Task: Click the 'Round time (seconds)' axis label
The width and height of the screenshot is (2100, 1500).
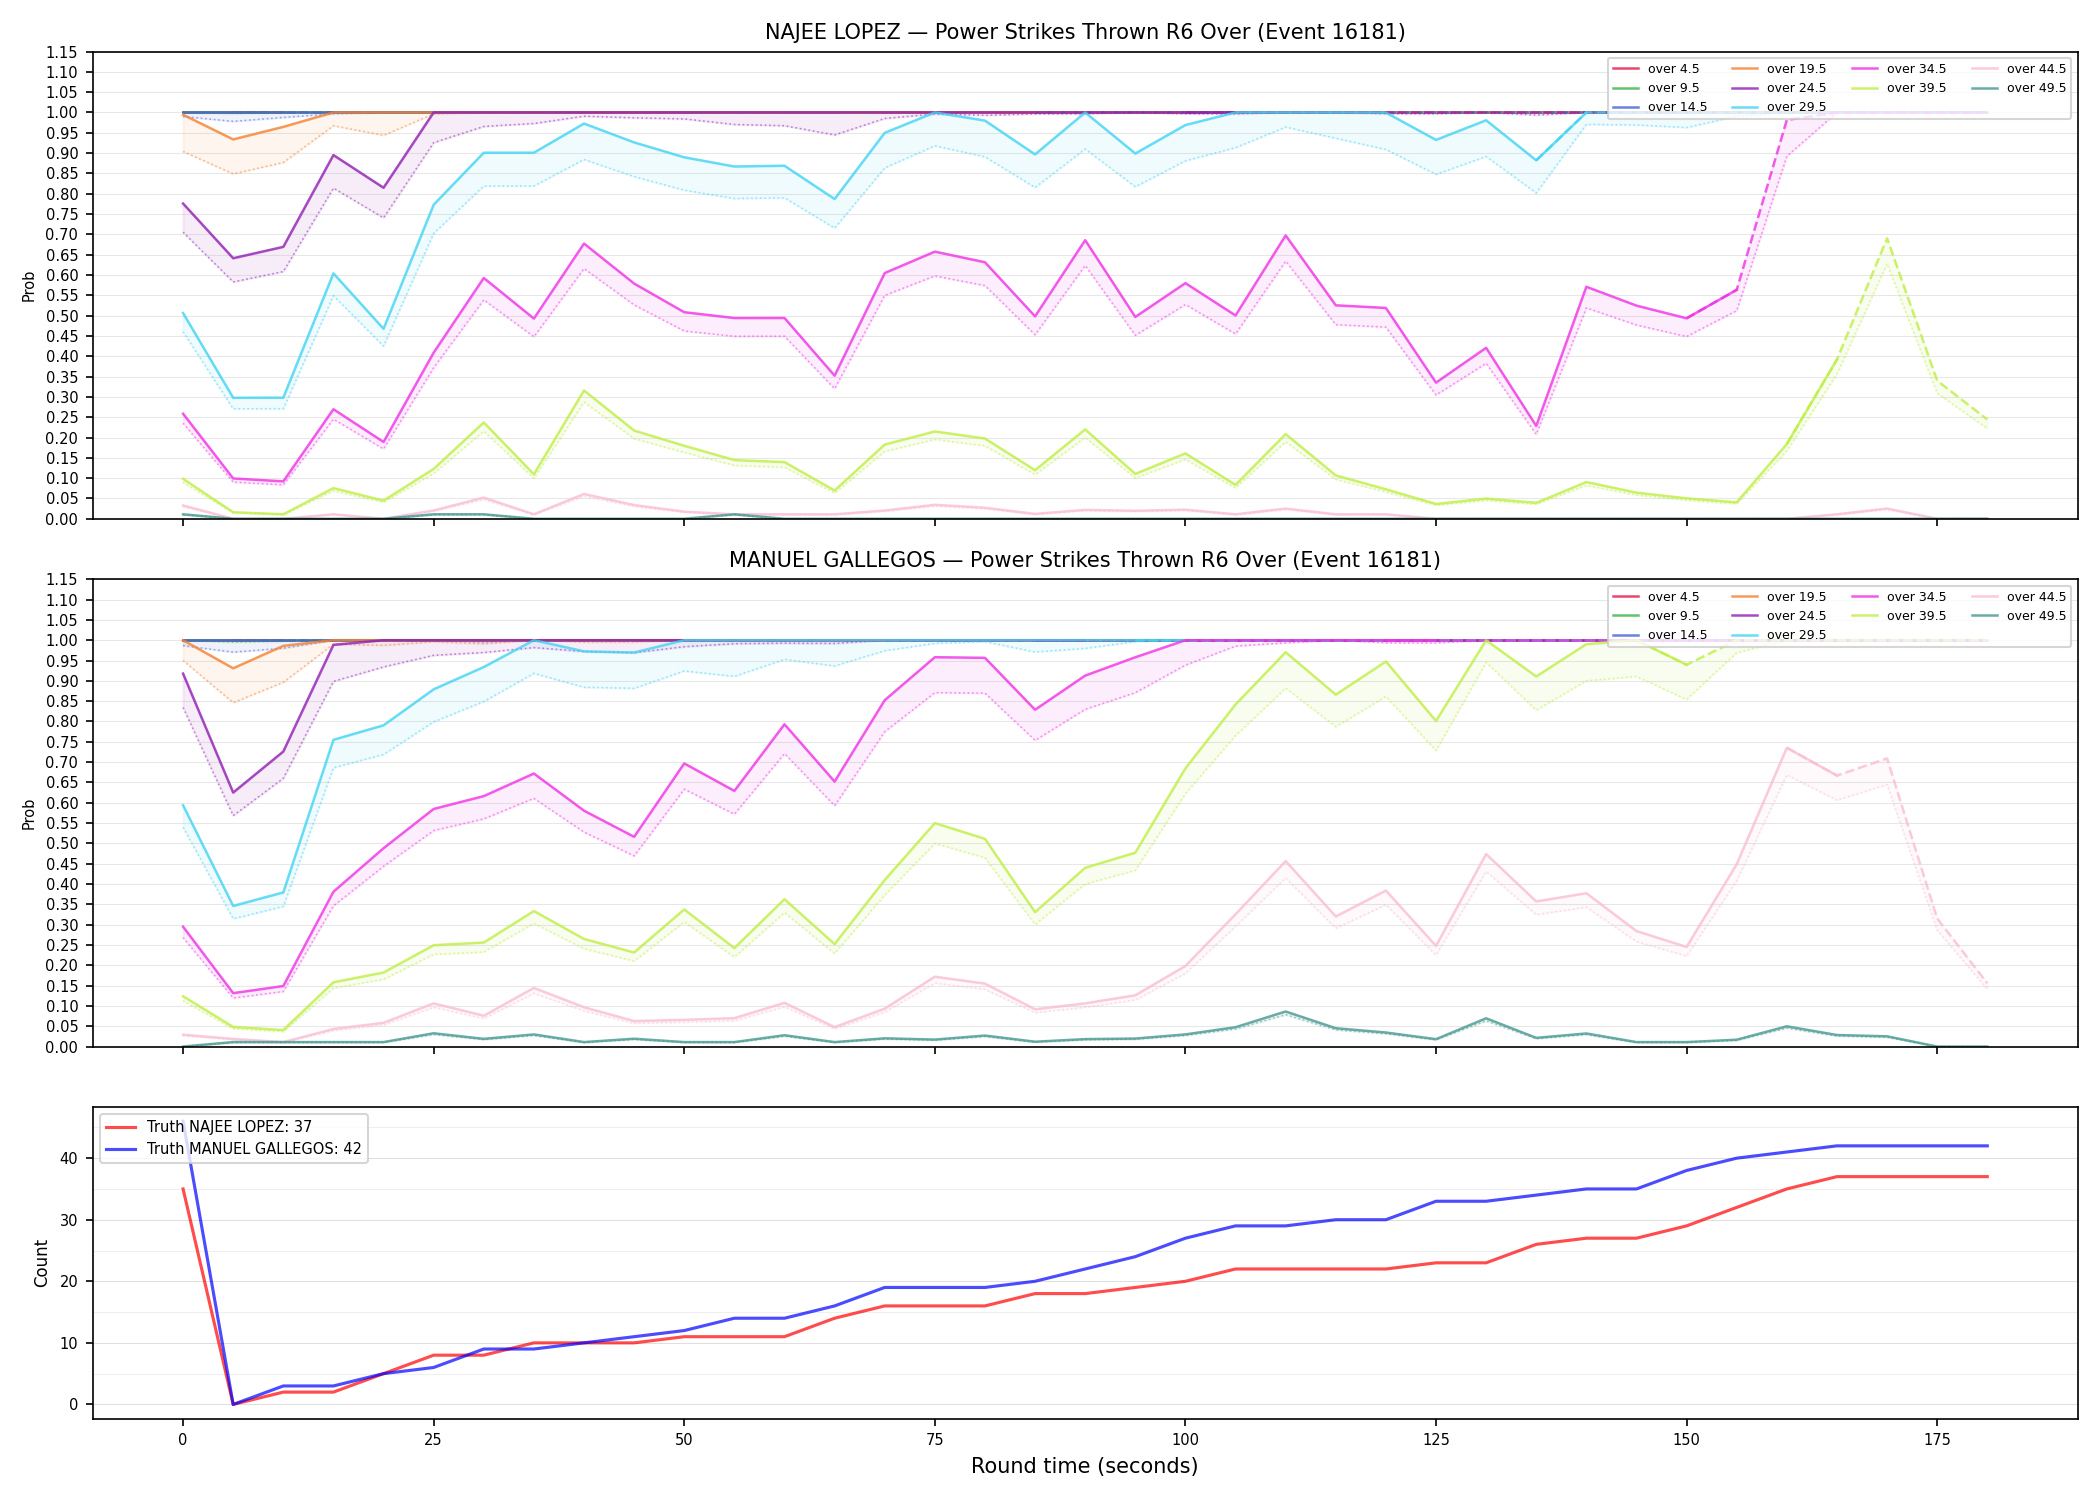Action: [x=1084, y=1466]
